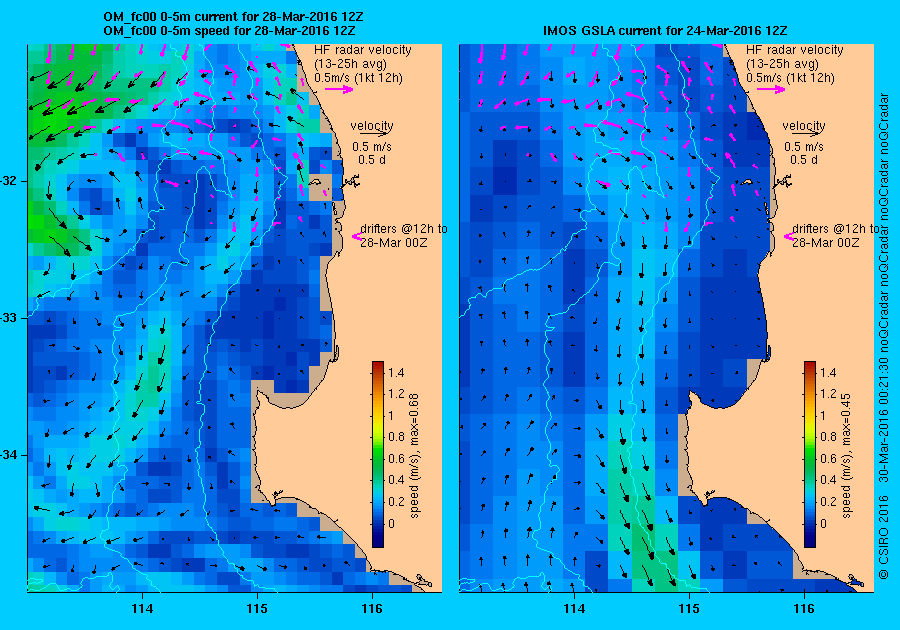The width and height of the screenshot is (900, 630).
Task: Click '(13-25h avg)' text in OM_fc00 map
Action: [x=350, y=64]
